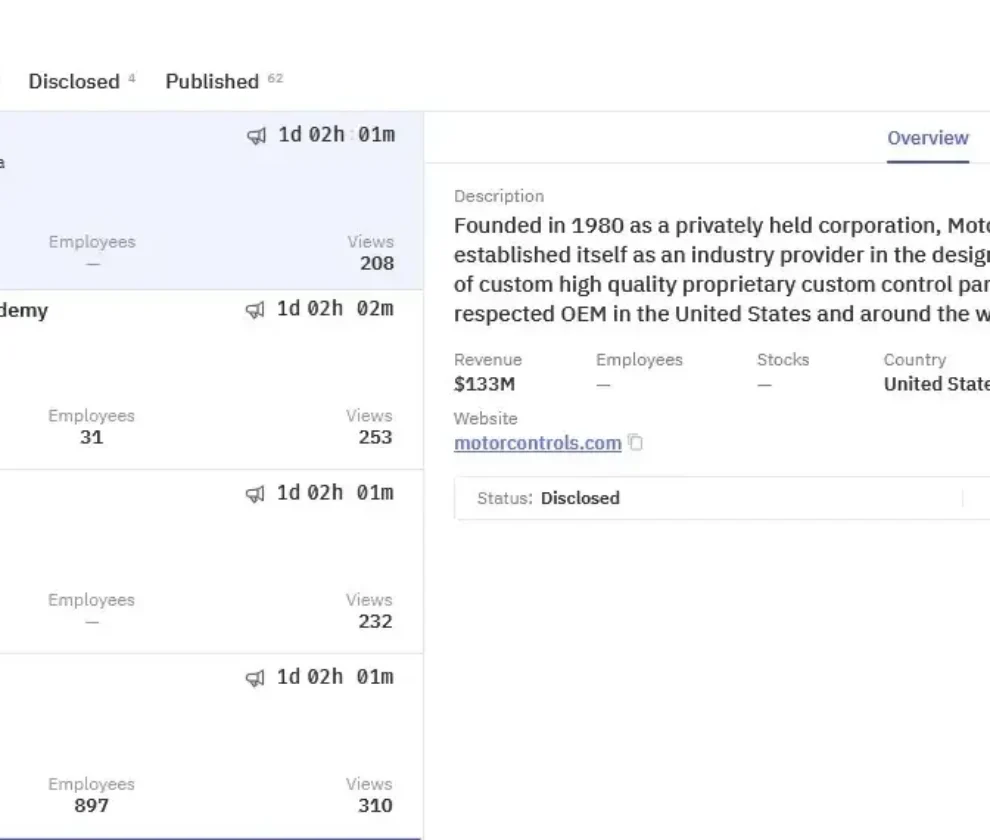
Task: Click the megaphone icon beside the 02m countdown
Action: coord(257,310)
